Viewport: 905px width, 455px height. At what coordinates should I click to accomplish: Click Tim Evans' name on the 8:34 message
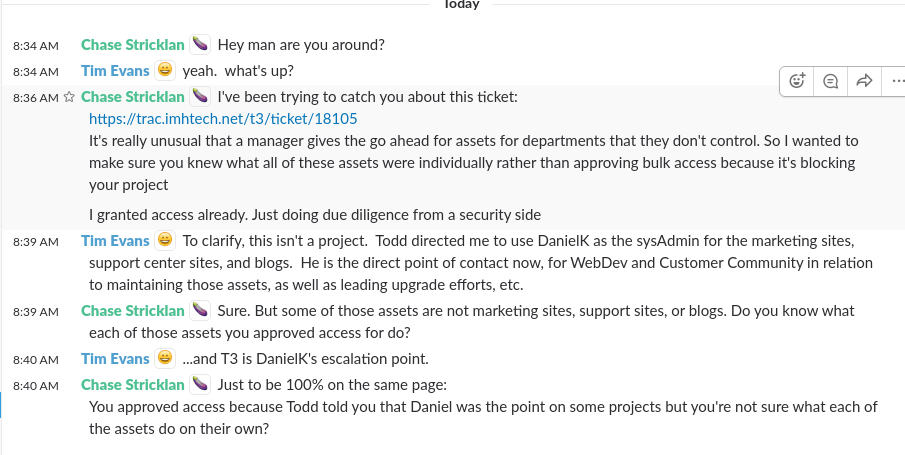[x=115, y=71]
